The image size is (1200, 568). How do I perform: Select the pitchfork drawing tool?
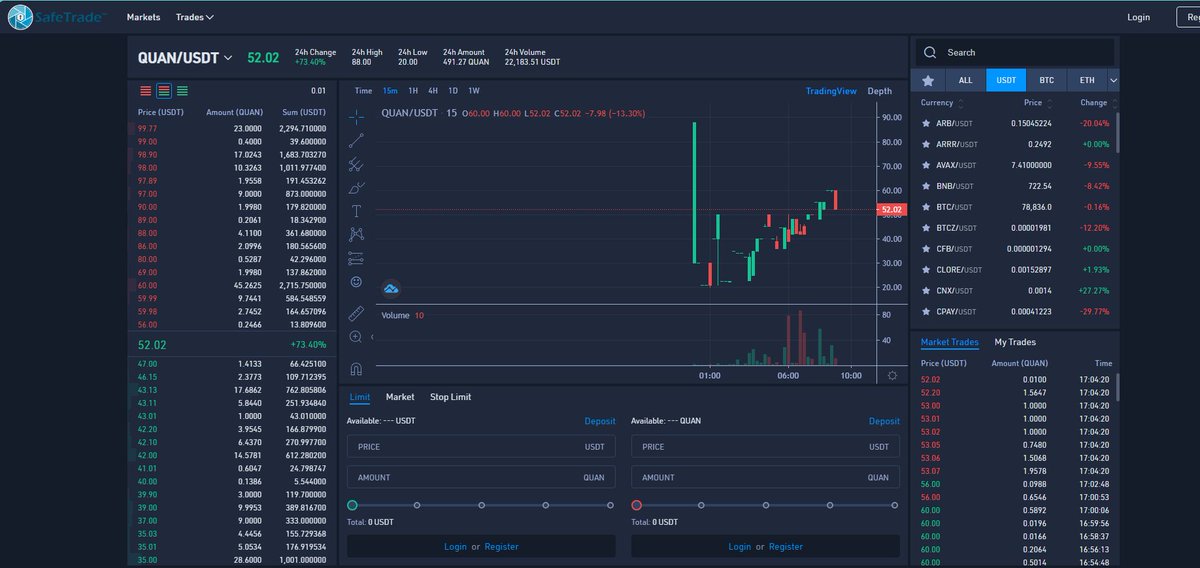pyautogui.click(x=357, y=164)
